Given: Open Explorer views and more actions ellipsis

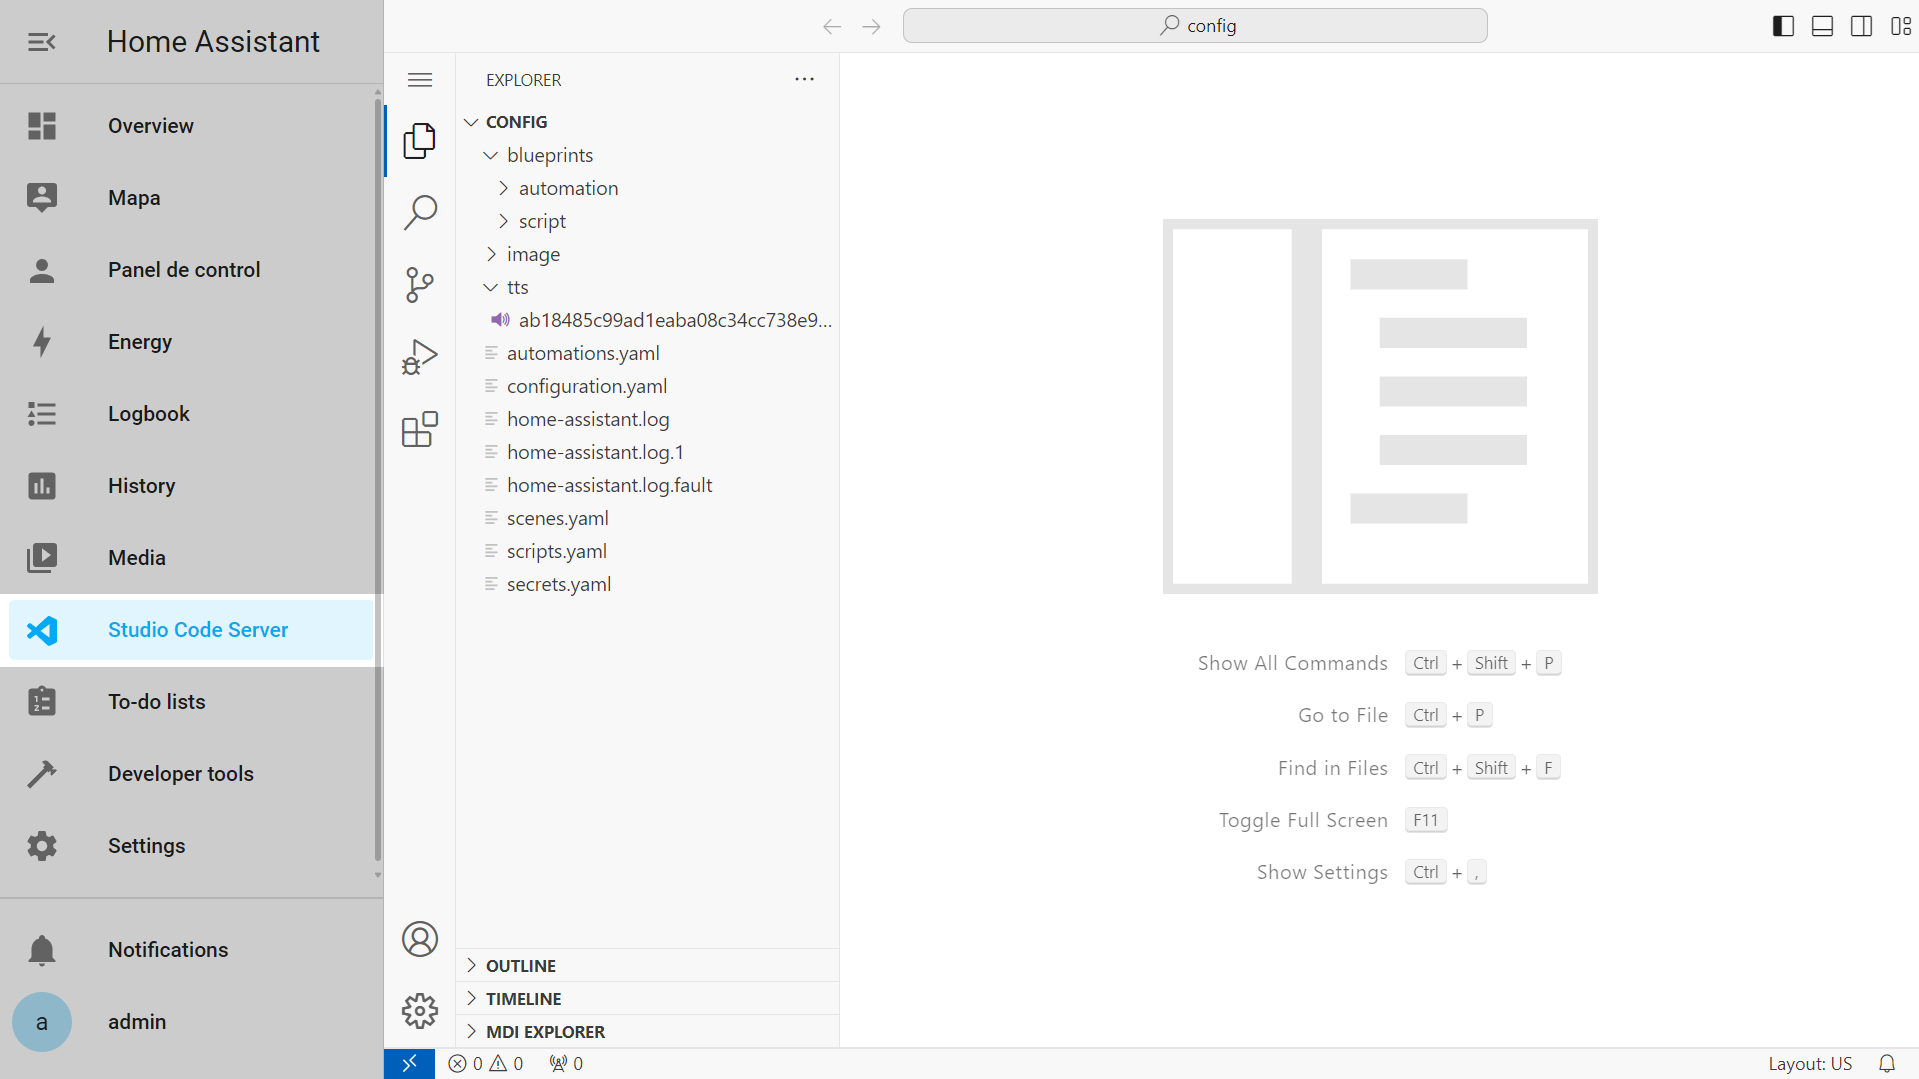Looking at the screenshot, I should [x=805, y=79].
